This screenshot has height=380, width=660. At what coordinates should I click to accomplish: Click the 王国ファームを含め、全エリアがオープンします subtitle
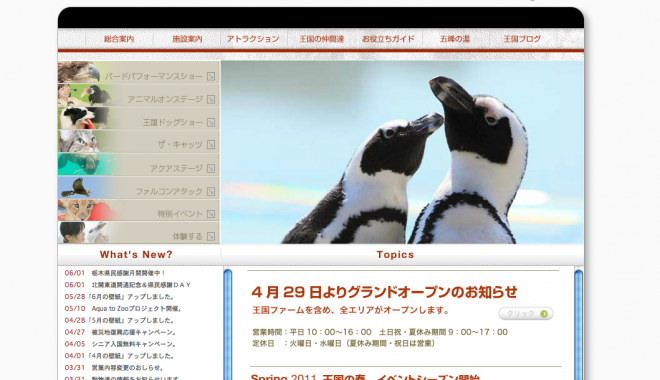pos(351,311)
